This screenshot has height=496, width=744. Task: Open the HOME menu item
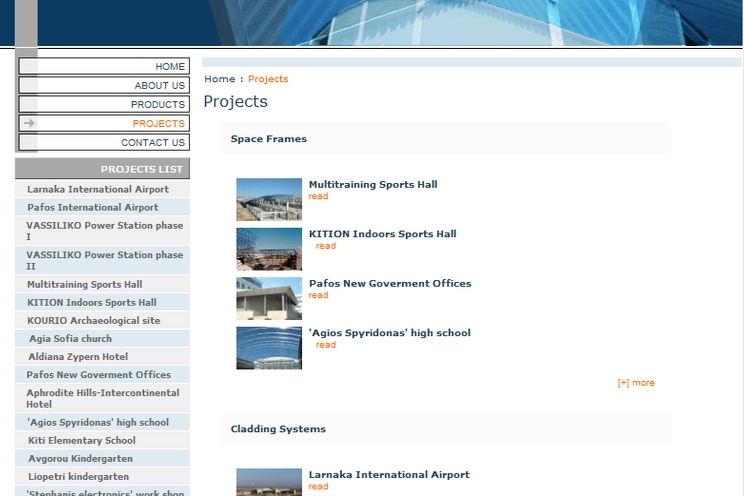pyautogui.click(x=104, y=66)
